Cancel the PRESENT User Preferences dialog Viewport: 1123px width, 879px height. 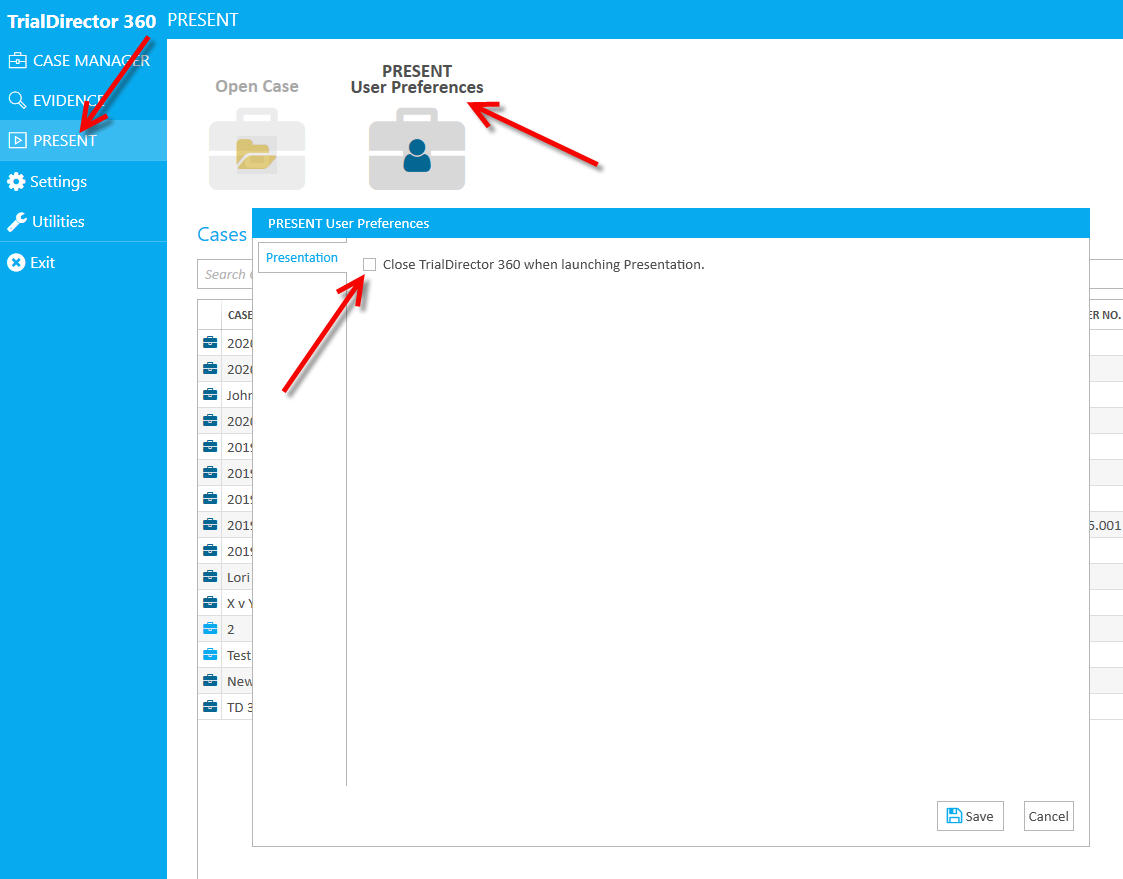tap(1049, 816)
